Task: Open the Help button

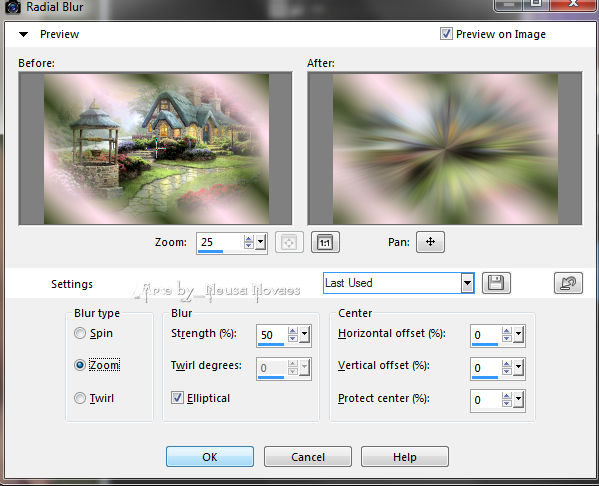Action: coord(405,457)
